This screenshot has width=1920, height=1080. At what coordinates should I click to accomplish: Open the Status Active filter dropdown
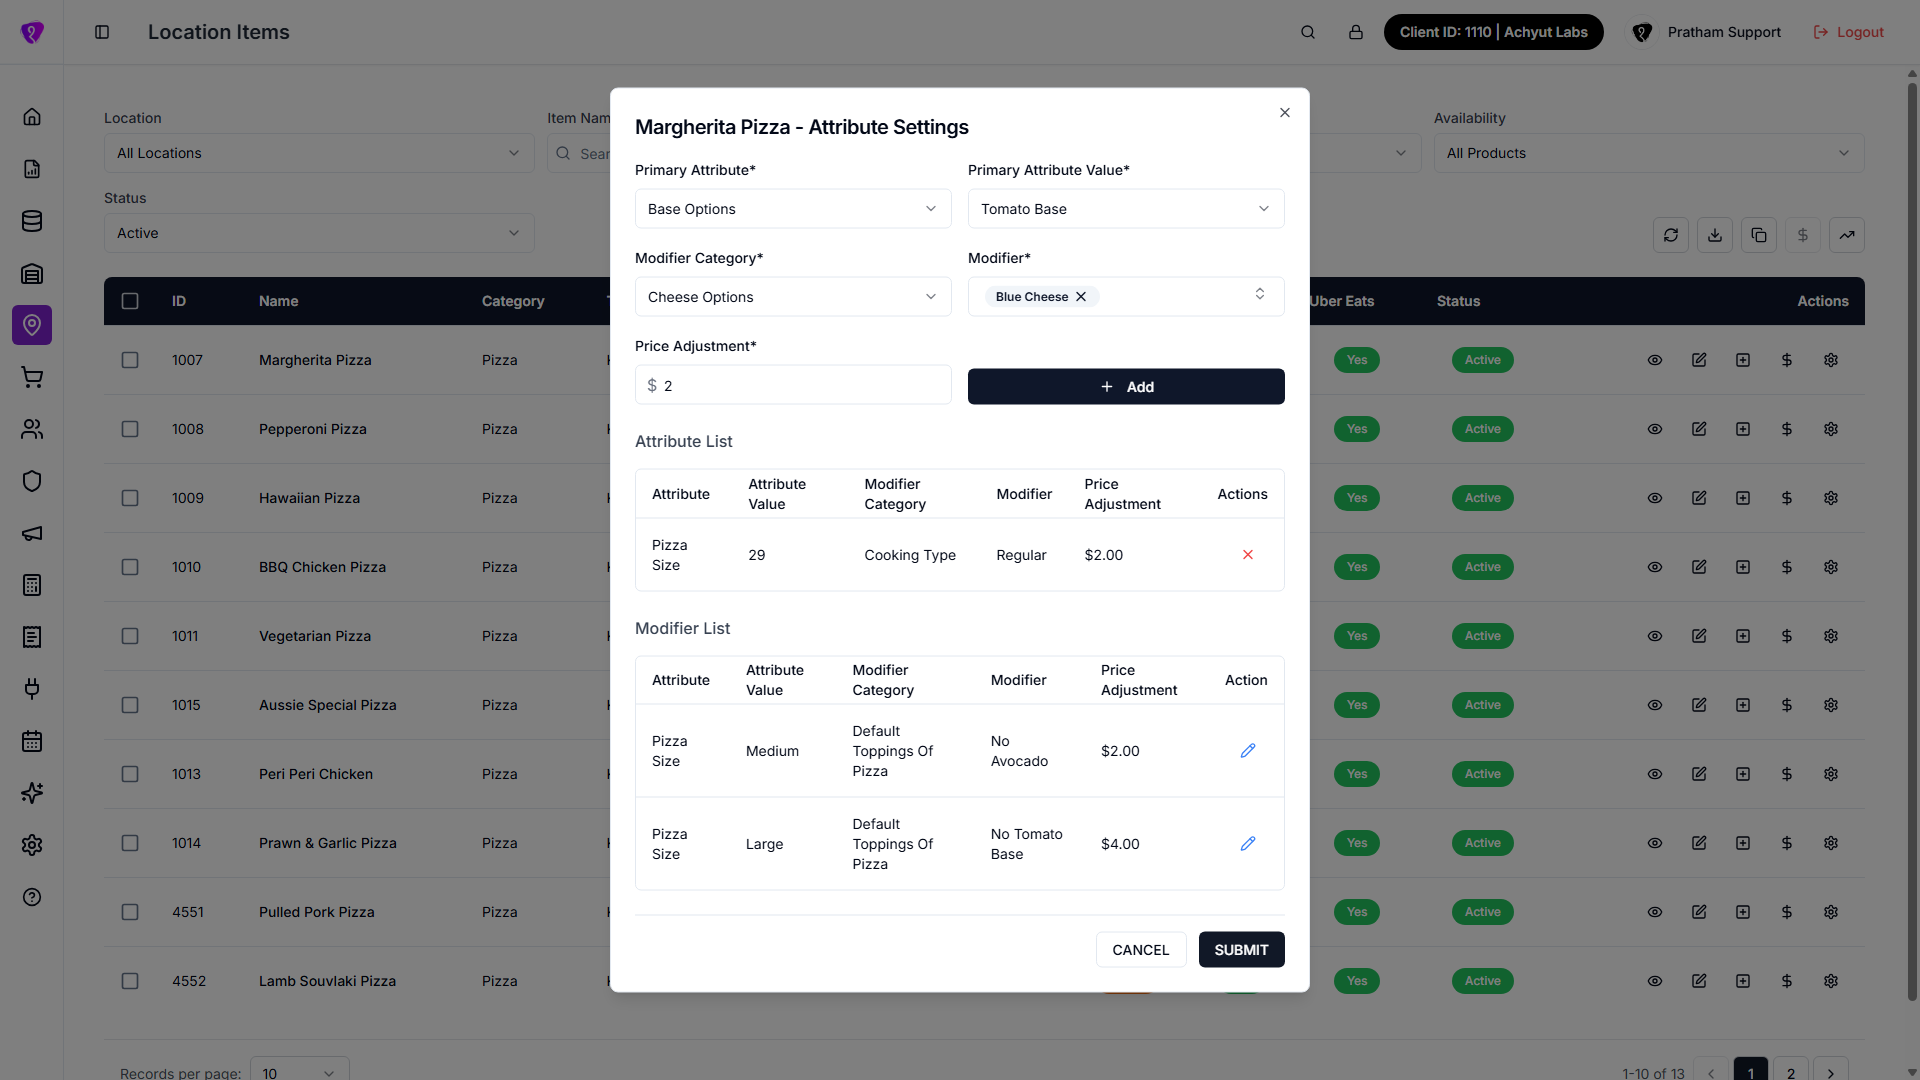click(x=319, y=233)
